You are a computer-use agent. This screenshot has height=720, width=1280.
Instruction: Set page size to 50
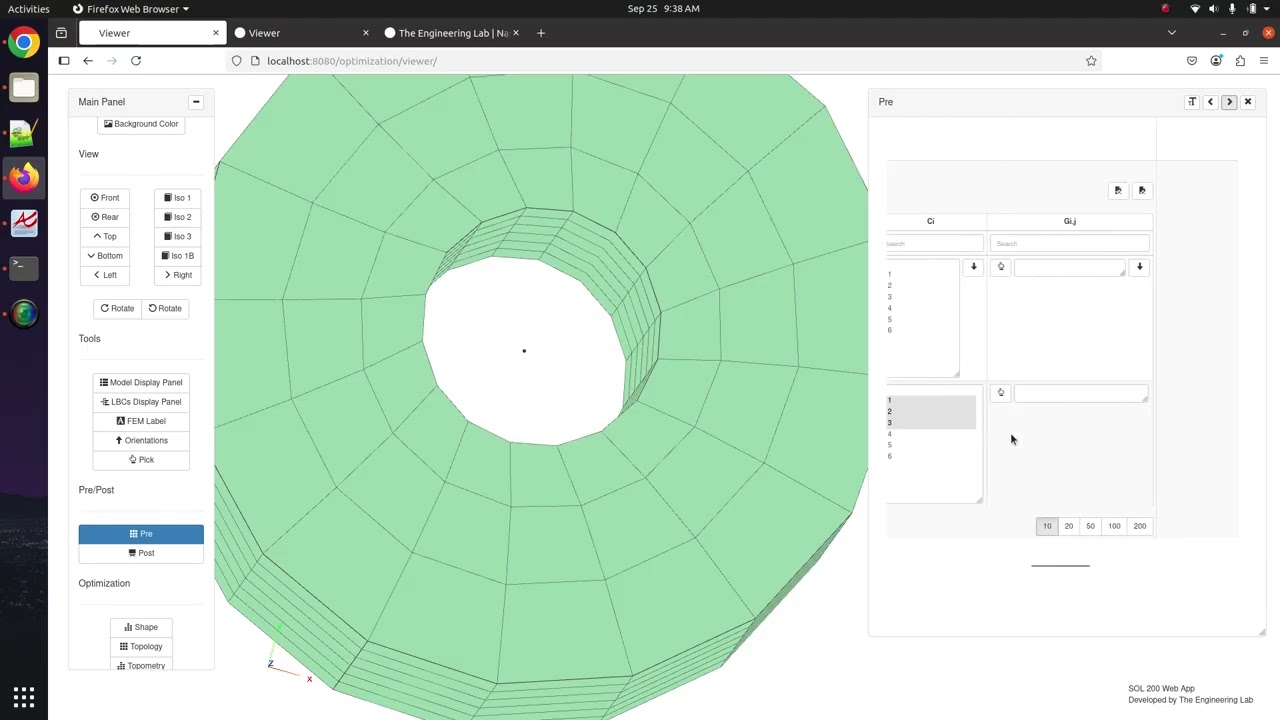(1091, 526)
